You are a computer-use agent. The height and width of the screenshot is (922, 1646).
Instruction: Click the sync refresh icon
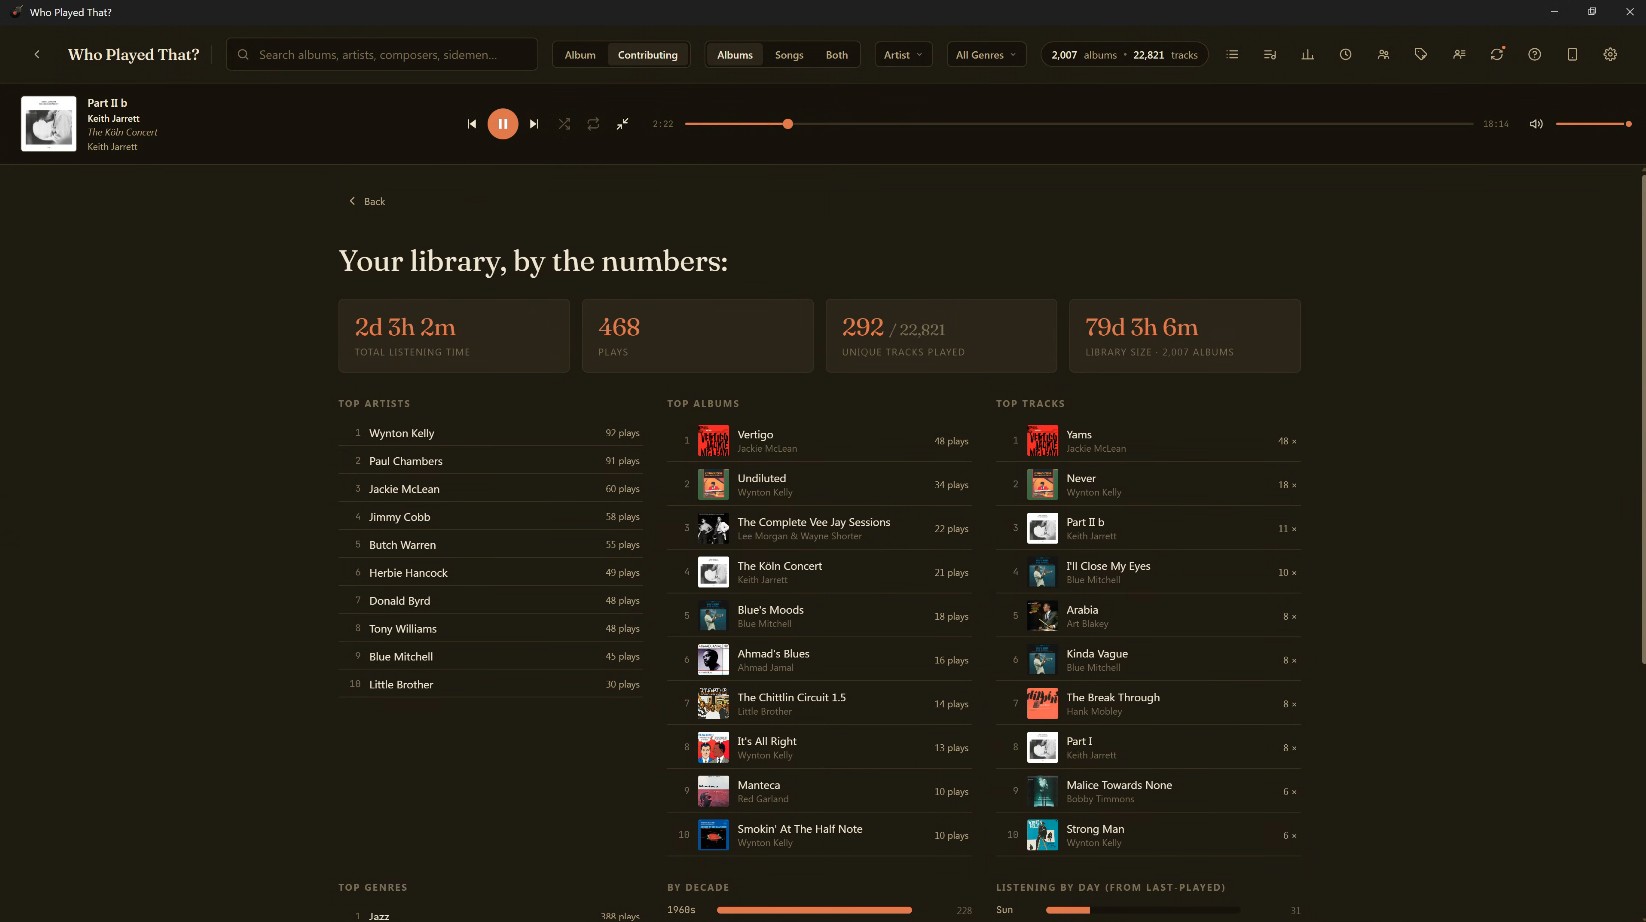(x=1497, y=55)
